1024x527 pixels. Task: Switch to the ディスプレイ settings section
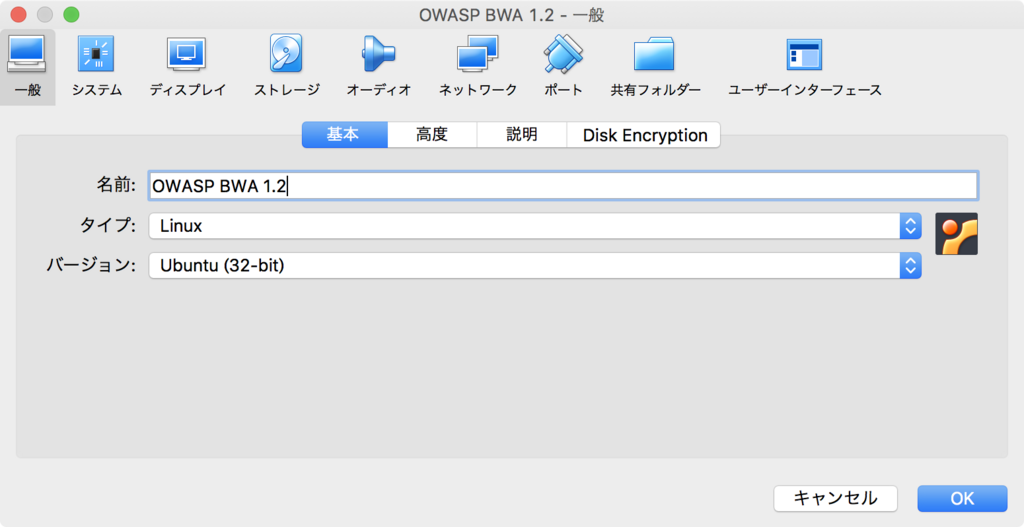(187, 67)
